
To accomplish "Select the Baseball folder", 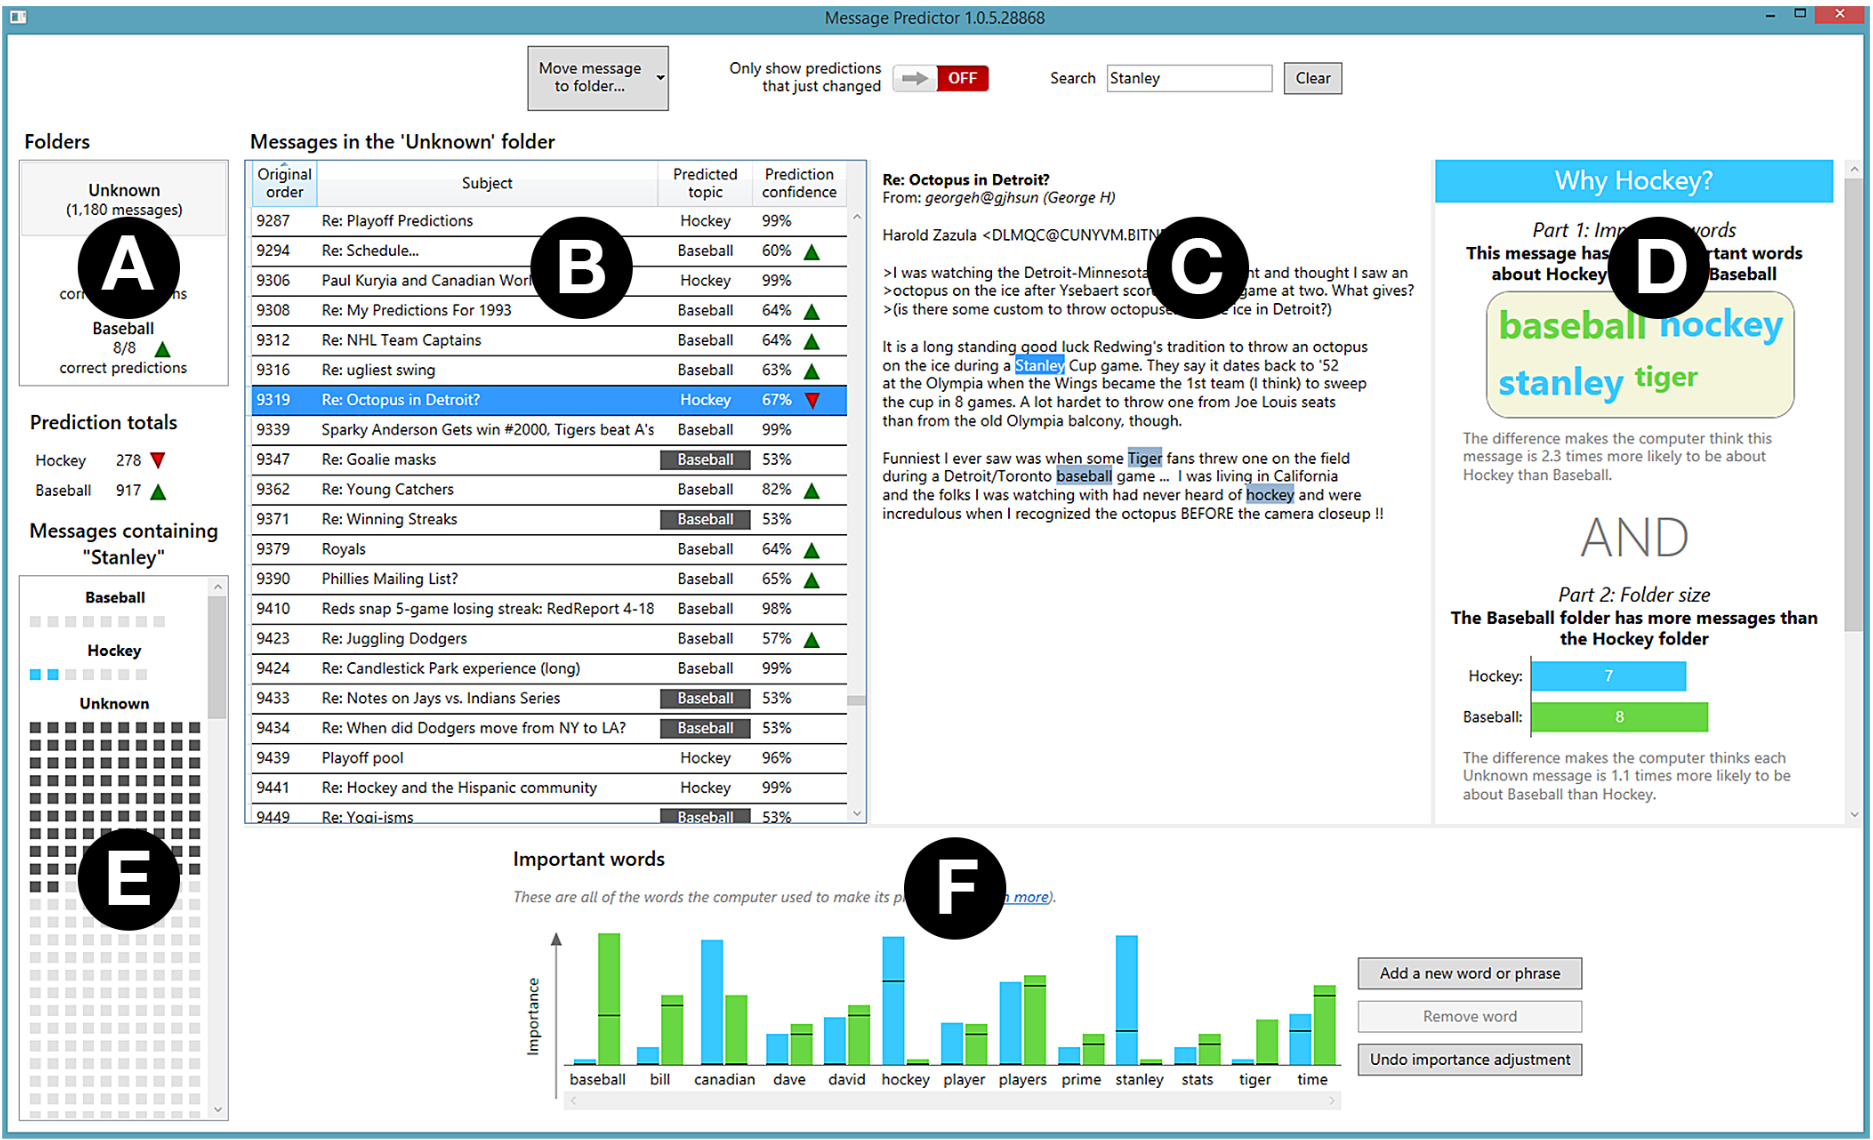I will click(x=123, y=347).
